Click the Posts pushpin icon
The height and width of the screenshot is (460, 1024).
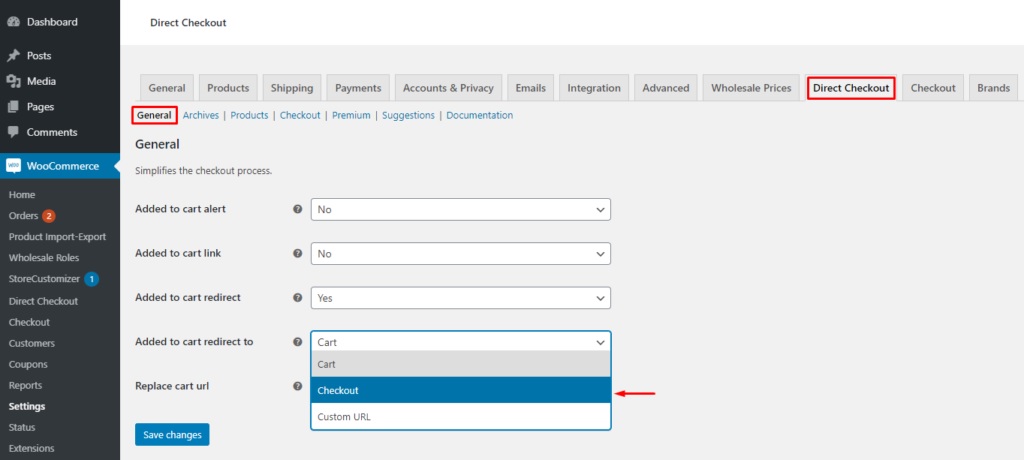[13, 56]
